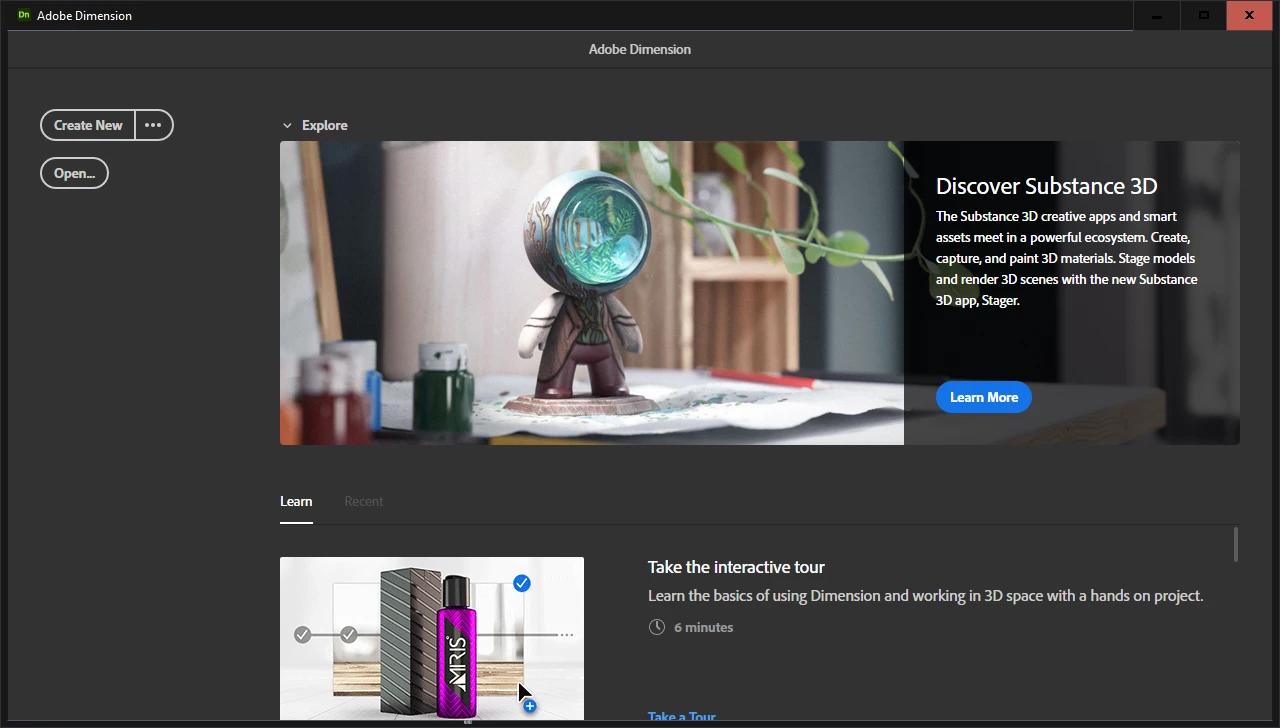Image resolution: width=1280 pixels, height=728 pixels.
Task: Click the Learn More button
Action: coord(984,397)
